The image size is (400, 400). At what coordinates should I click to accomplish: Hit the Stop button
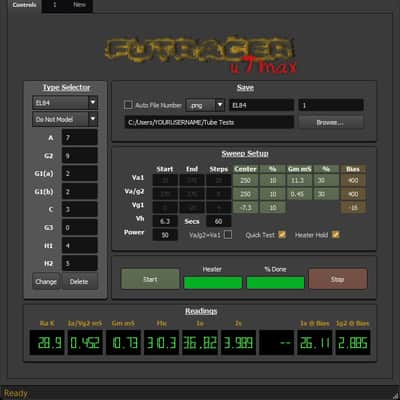tap(338, 279)
